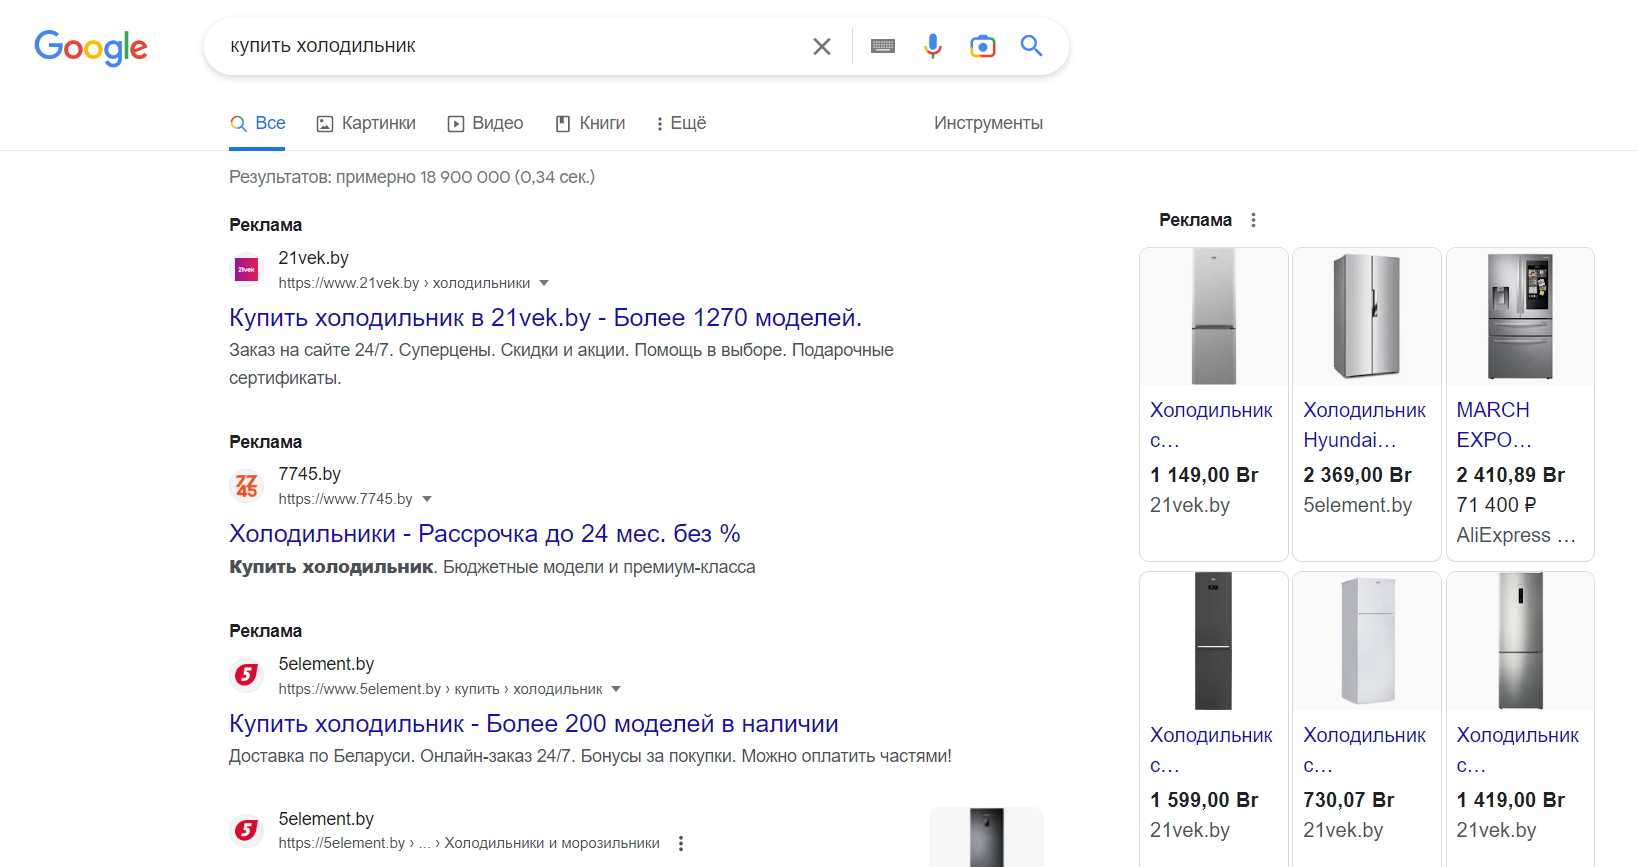The height and width of the screenshot is (867, 1637).
Task: Click the price 2 410,89 Br
Action: 1511,475
